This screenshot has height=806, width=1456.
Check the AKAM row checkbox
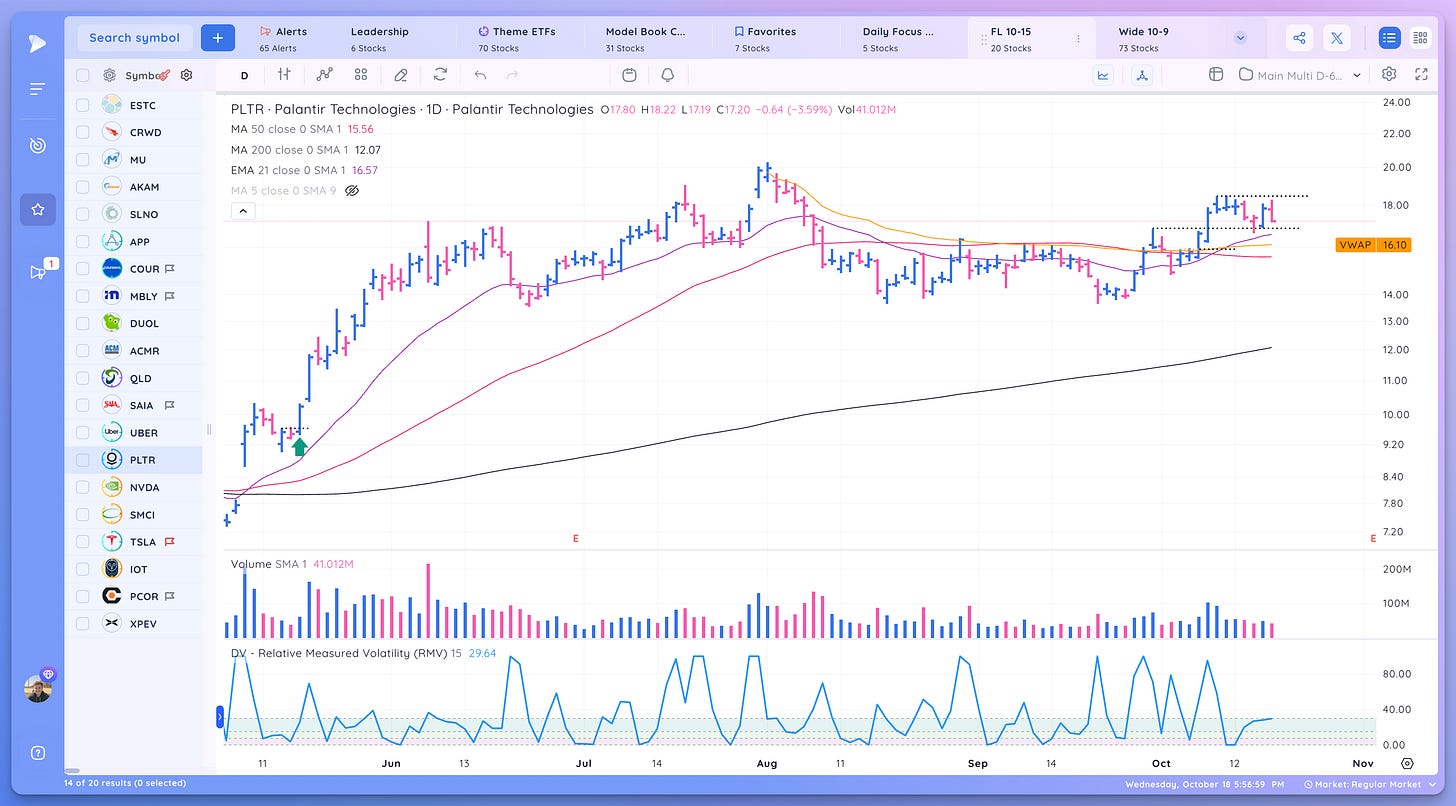tap(82, 187)
